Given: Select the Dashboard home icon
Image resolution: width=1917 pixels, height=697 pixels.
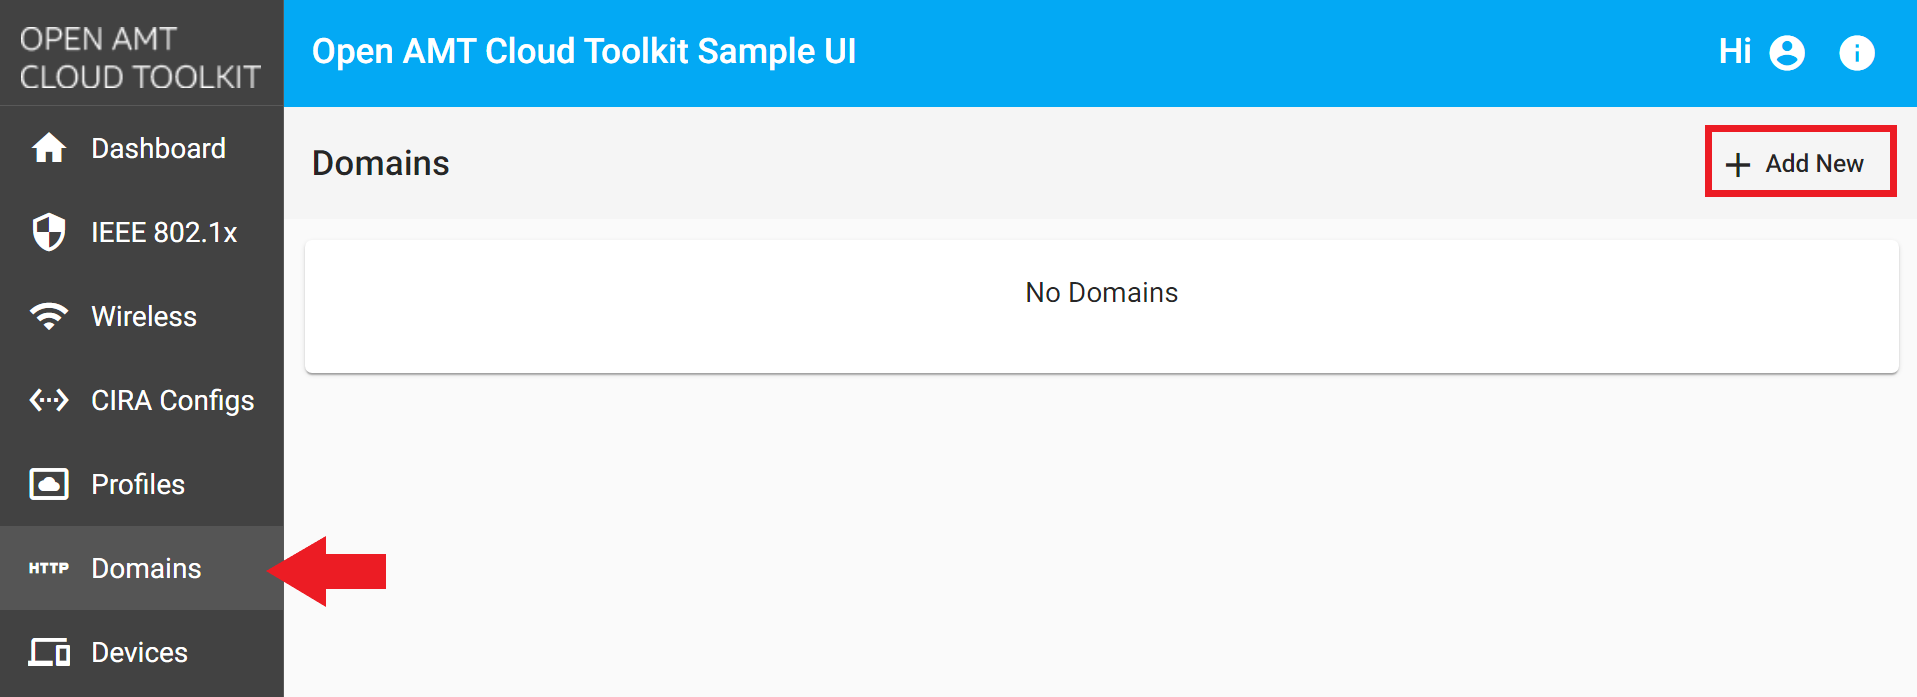Looking at the screenshot, I should coord(47,148).
